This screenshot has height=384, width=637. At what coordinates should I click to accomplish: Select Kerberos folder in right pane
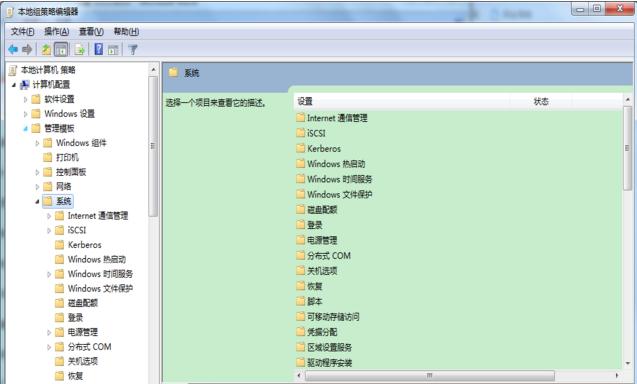click(x=318, y=148)
